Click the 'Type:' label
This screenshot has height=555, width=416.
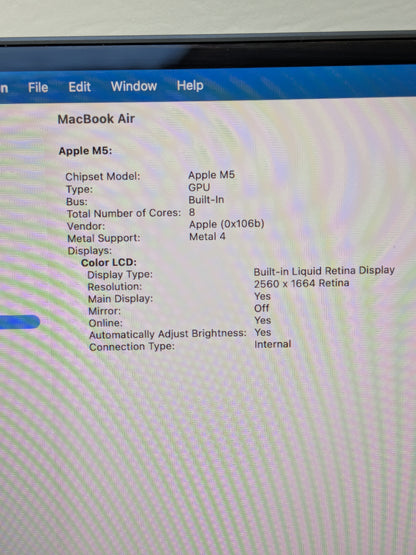click(x=79, y=189)
